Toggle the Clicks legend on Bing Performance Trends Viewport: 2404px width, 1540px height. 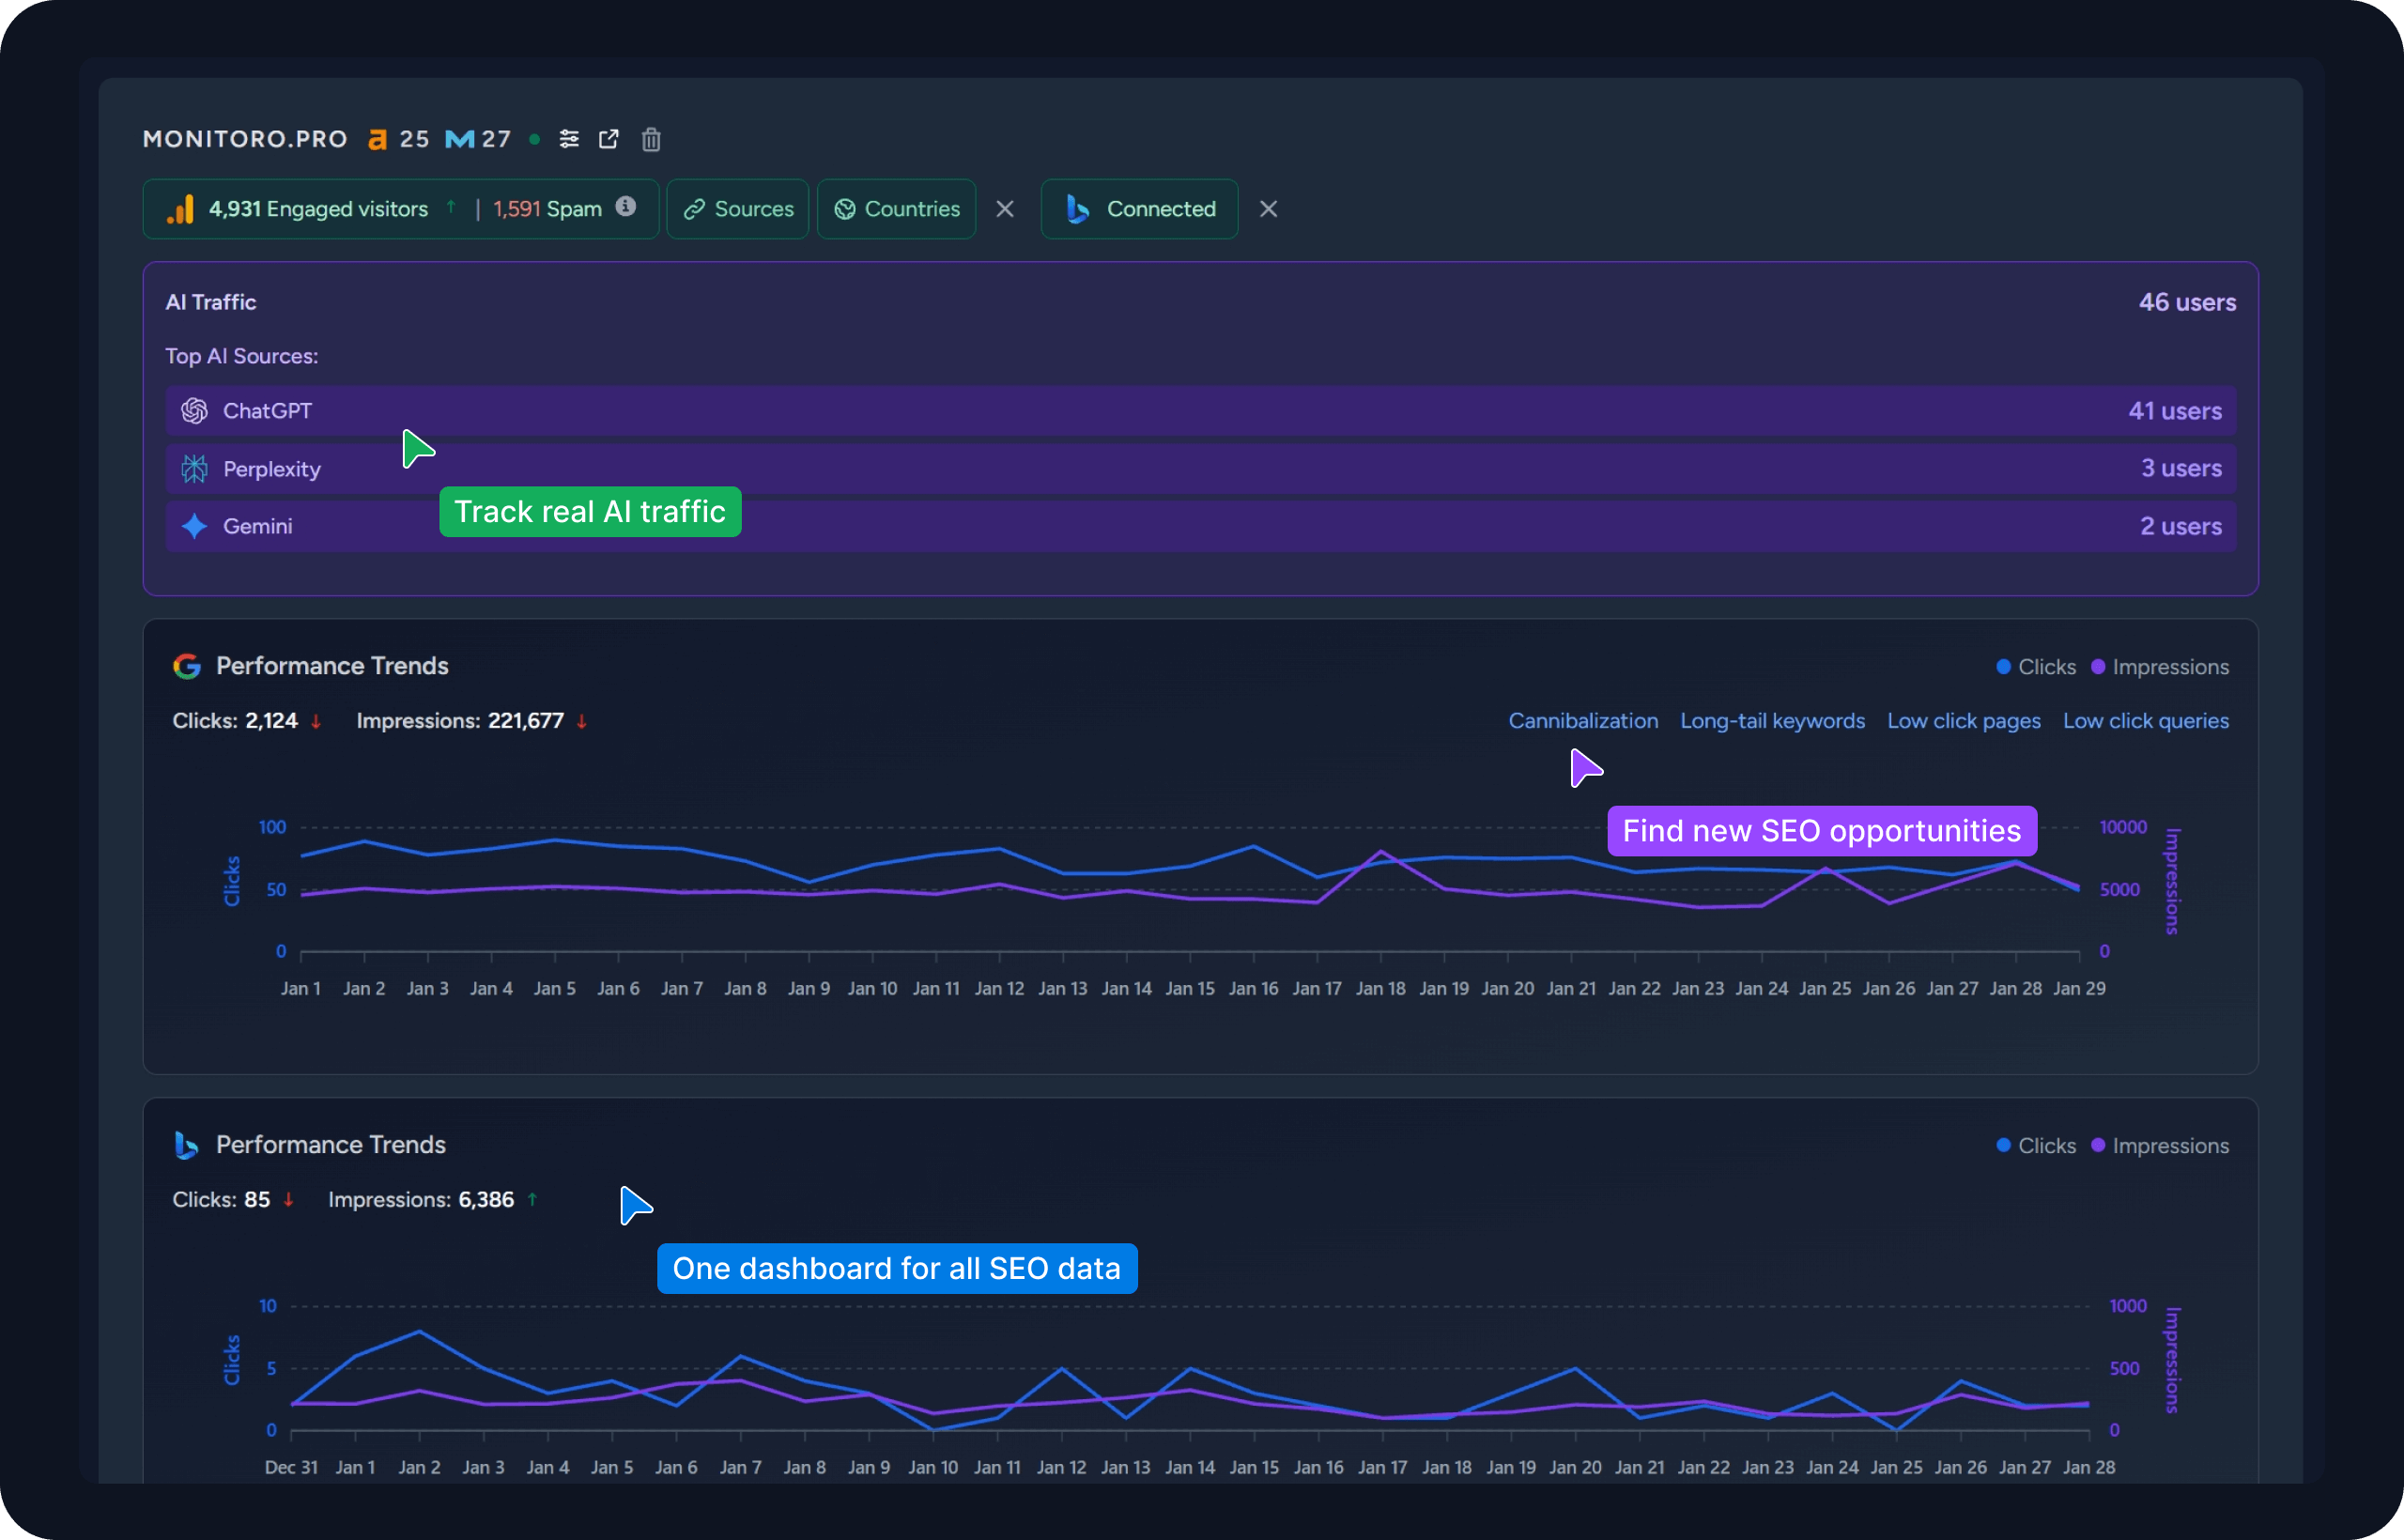(x=2036, y=1145)
